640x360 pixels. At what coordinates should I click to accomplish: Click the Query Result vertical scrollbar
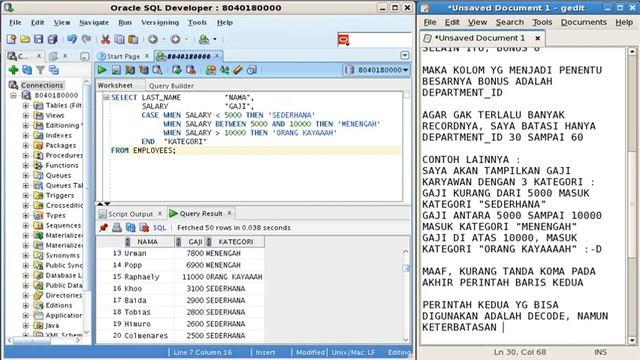[406, 295]
